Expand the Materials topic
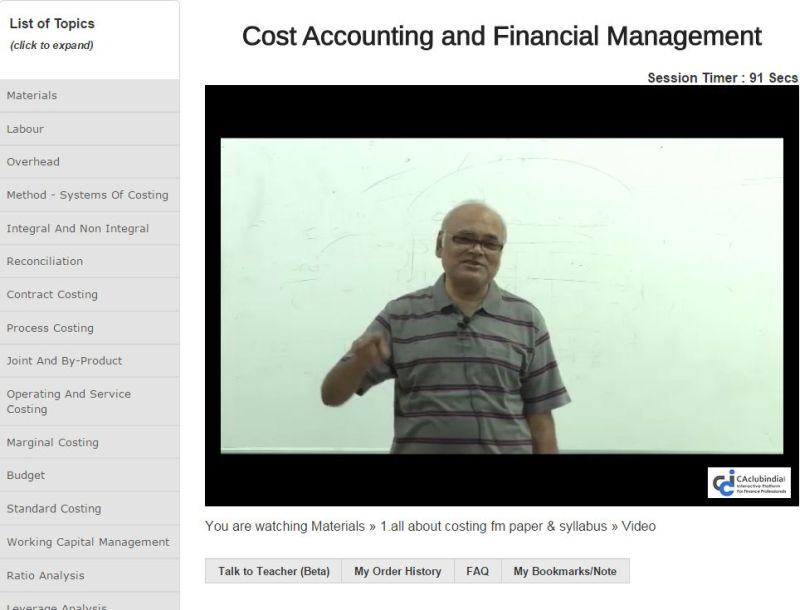 [x=32, y=96]
